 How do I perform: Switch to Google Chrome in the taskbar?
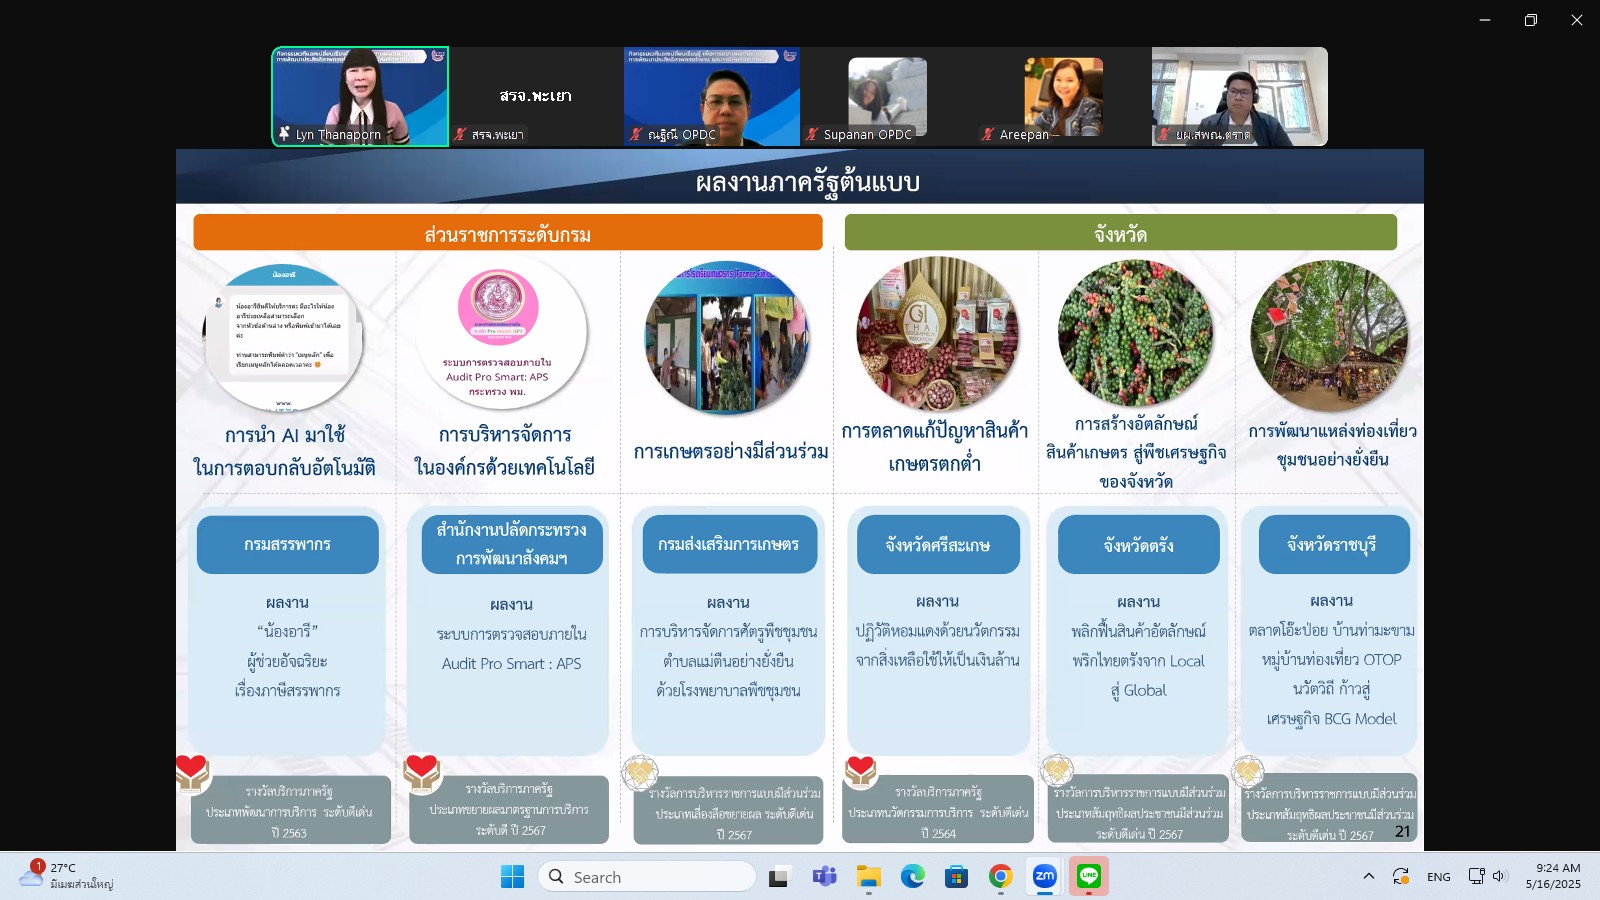point(1000,877)
